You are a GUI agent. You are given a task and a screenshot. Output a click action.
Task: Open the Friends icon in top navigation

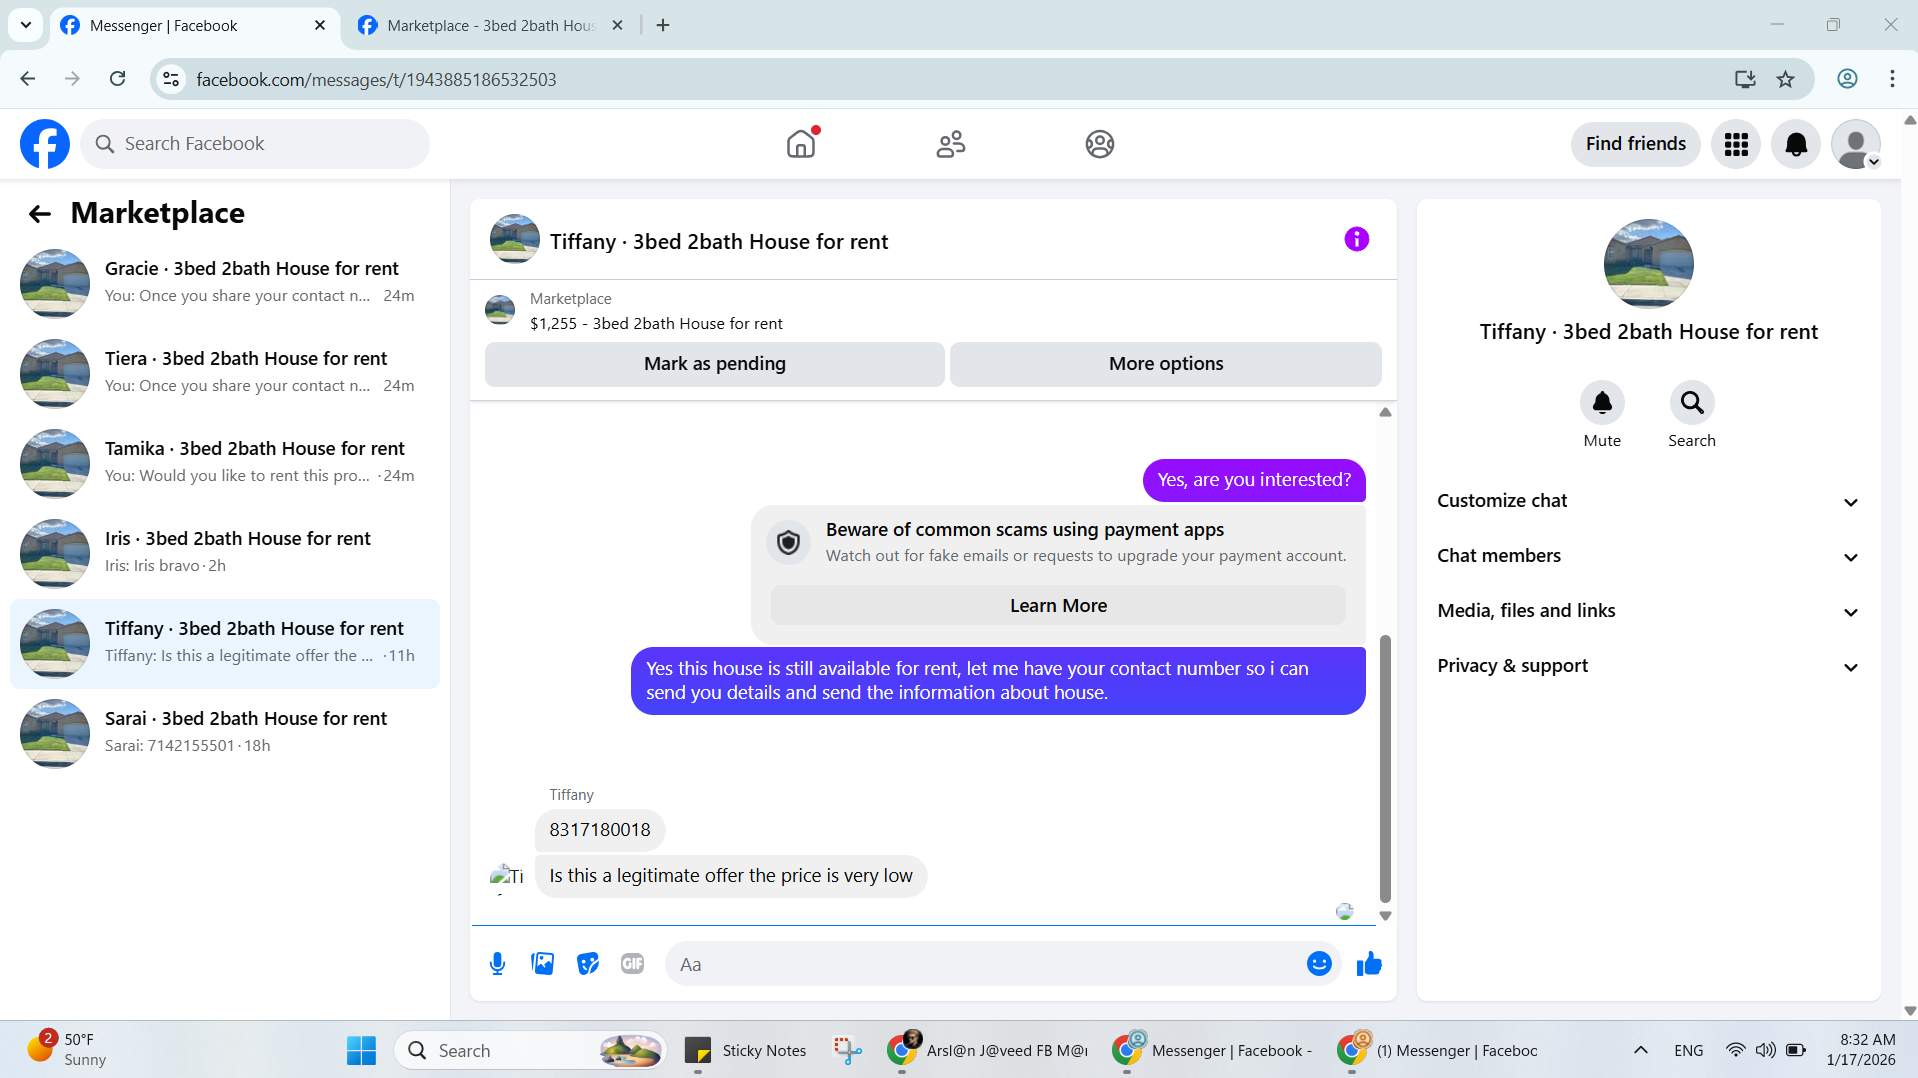950,144
